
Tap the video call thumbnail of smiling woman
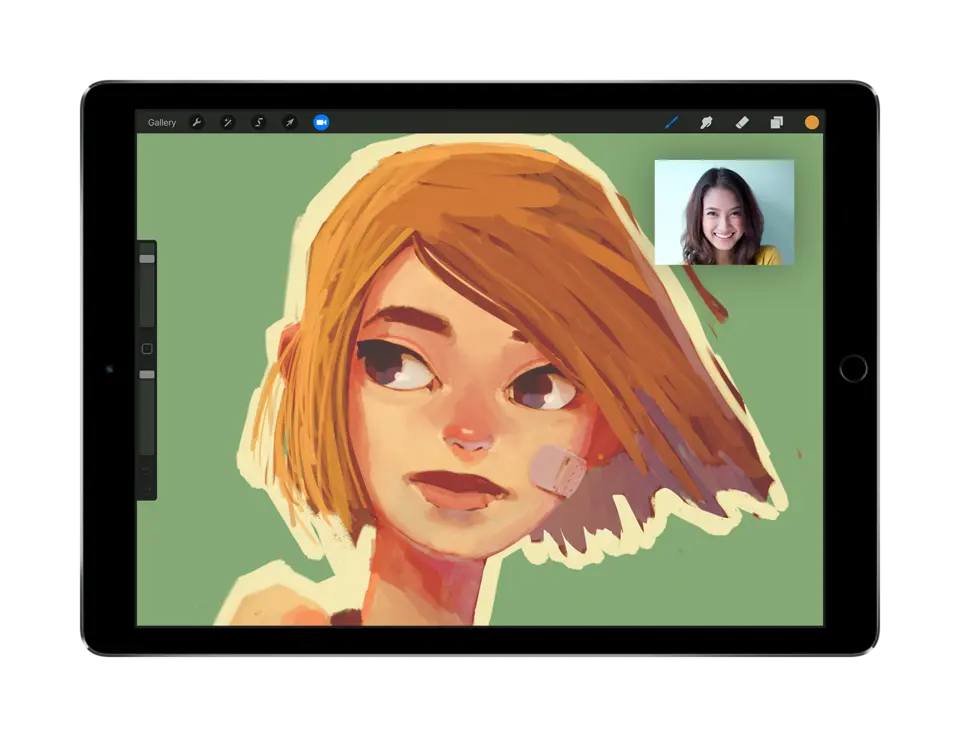pos(724,212)
